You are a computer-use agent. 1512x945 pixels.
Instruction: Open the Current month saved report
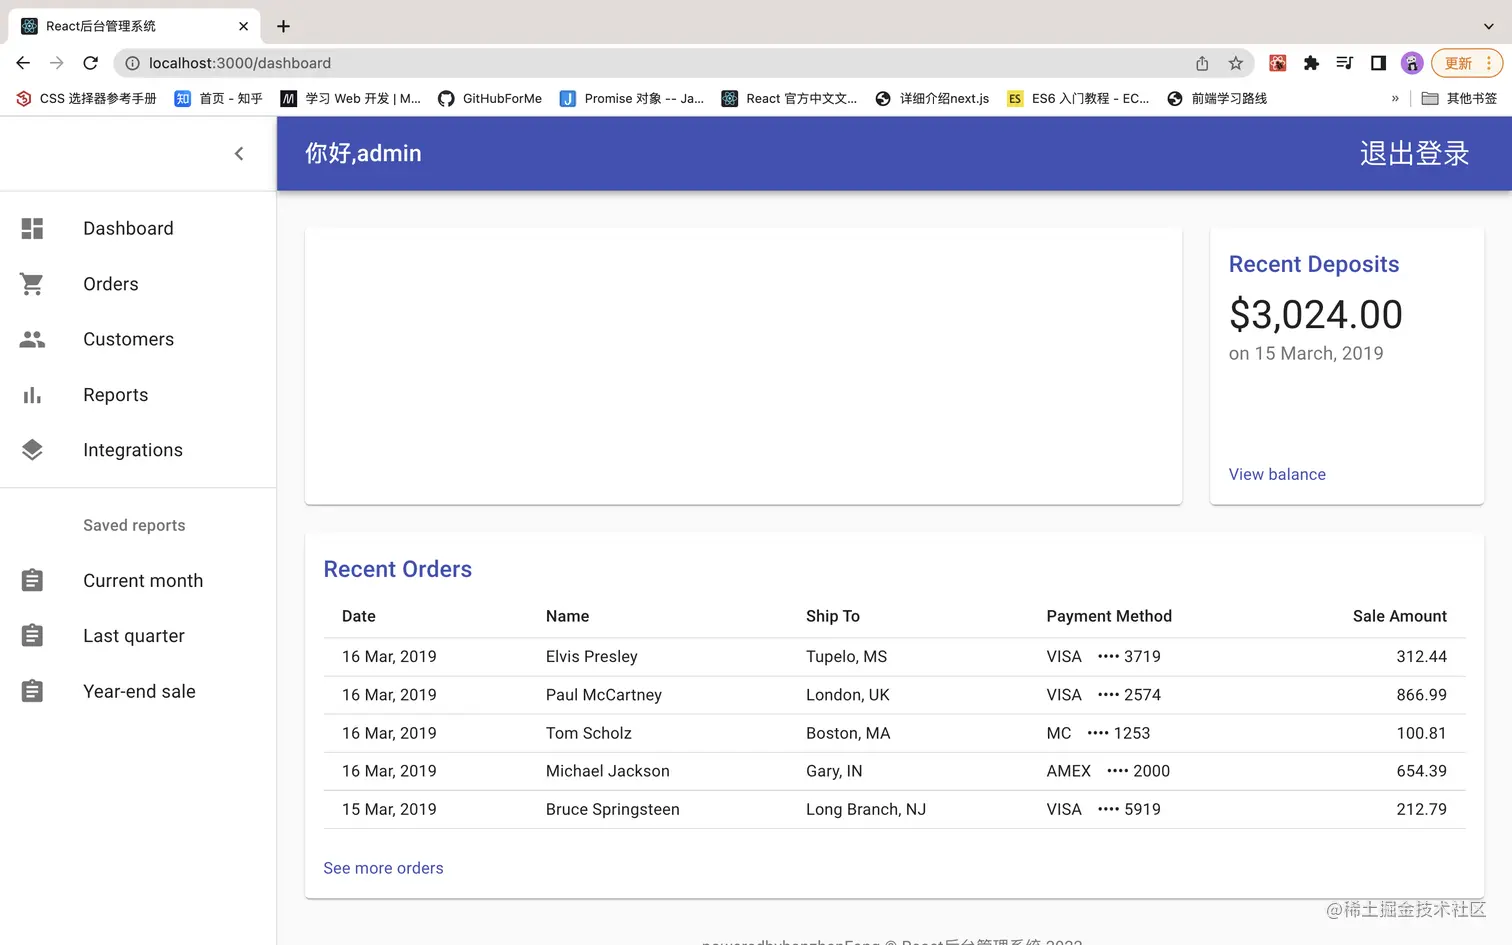point(138,580)
